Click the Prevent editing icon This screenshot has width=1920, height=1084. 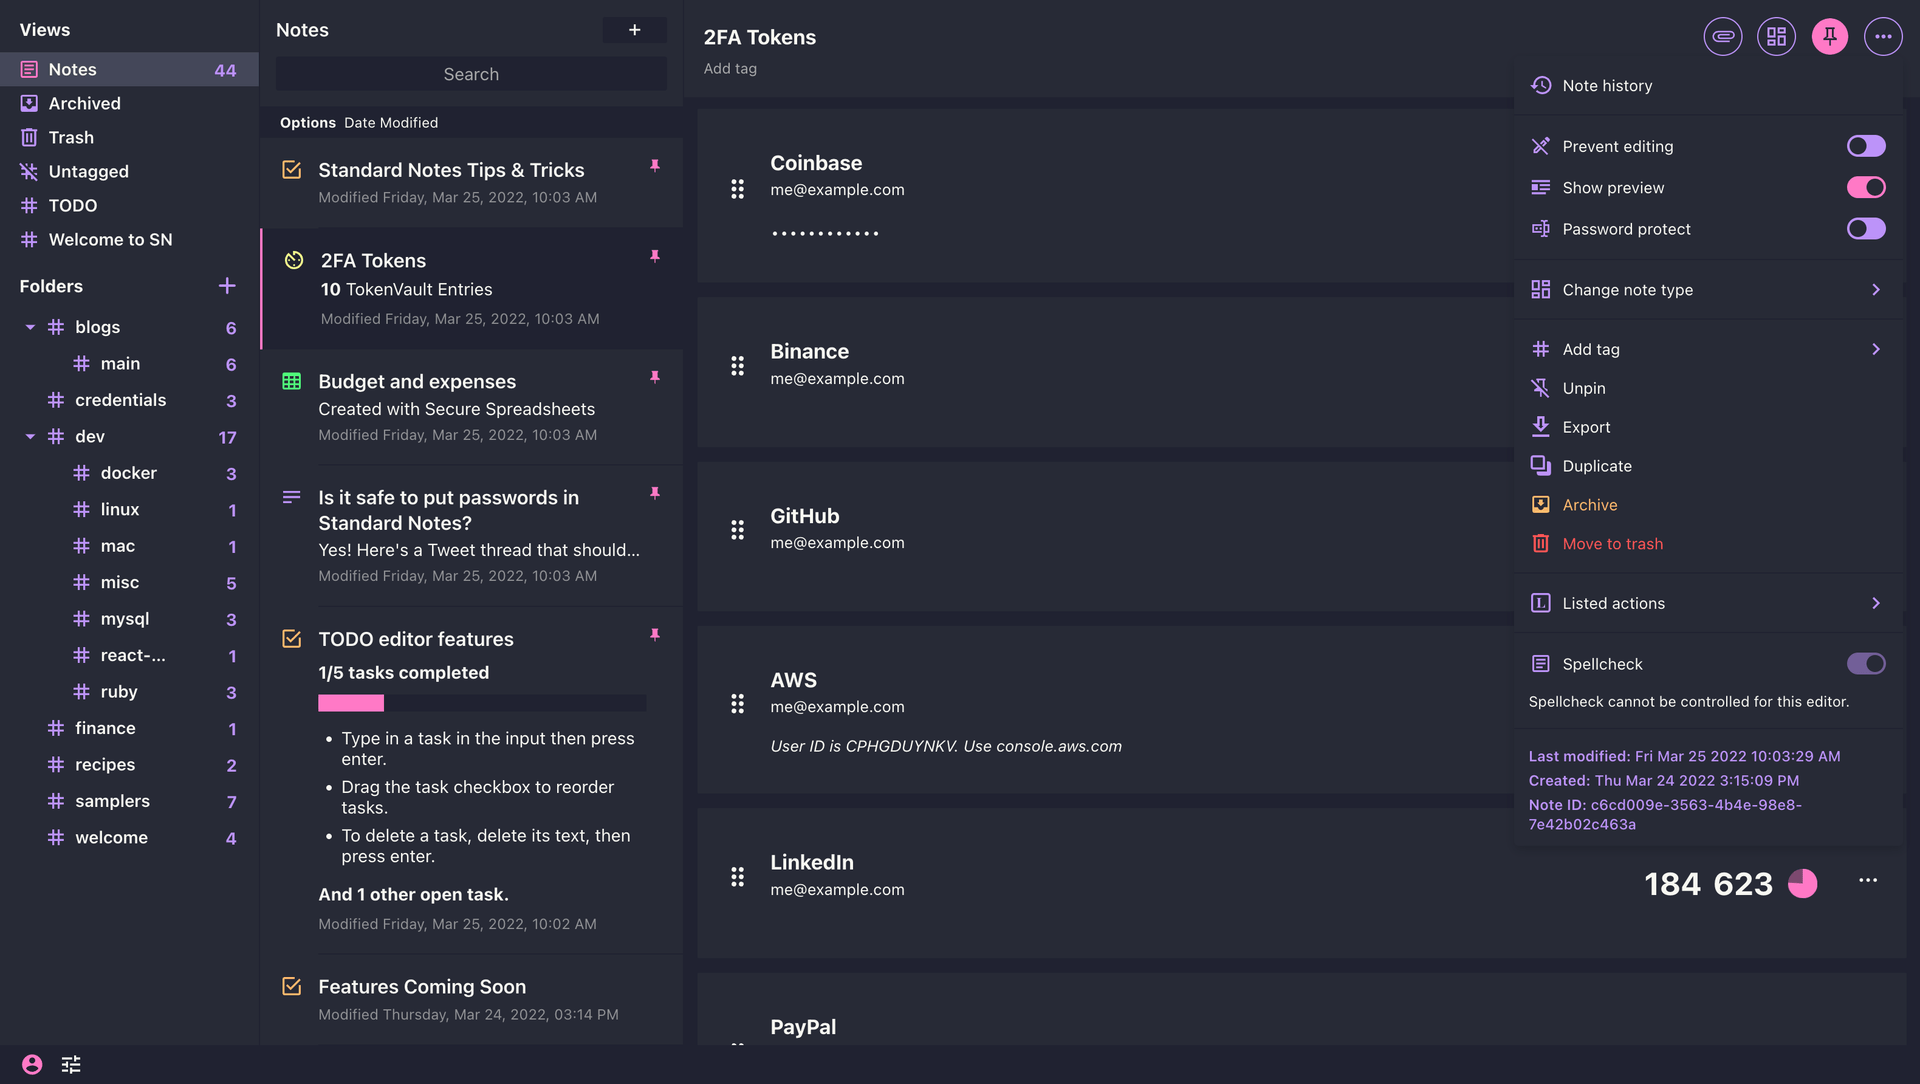(x=1539, y=146)
